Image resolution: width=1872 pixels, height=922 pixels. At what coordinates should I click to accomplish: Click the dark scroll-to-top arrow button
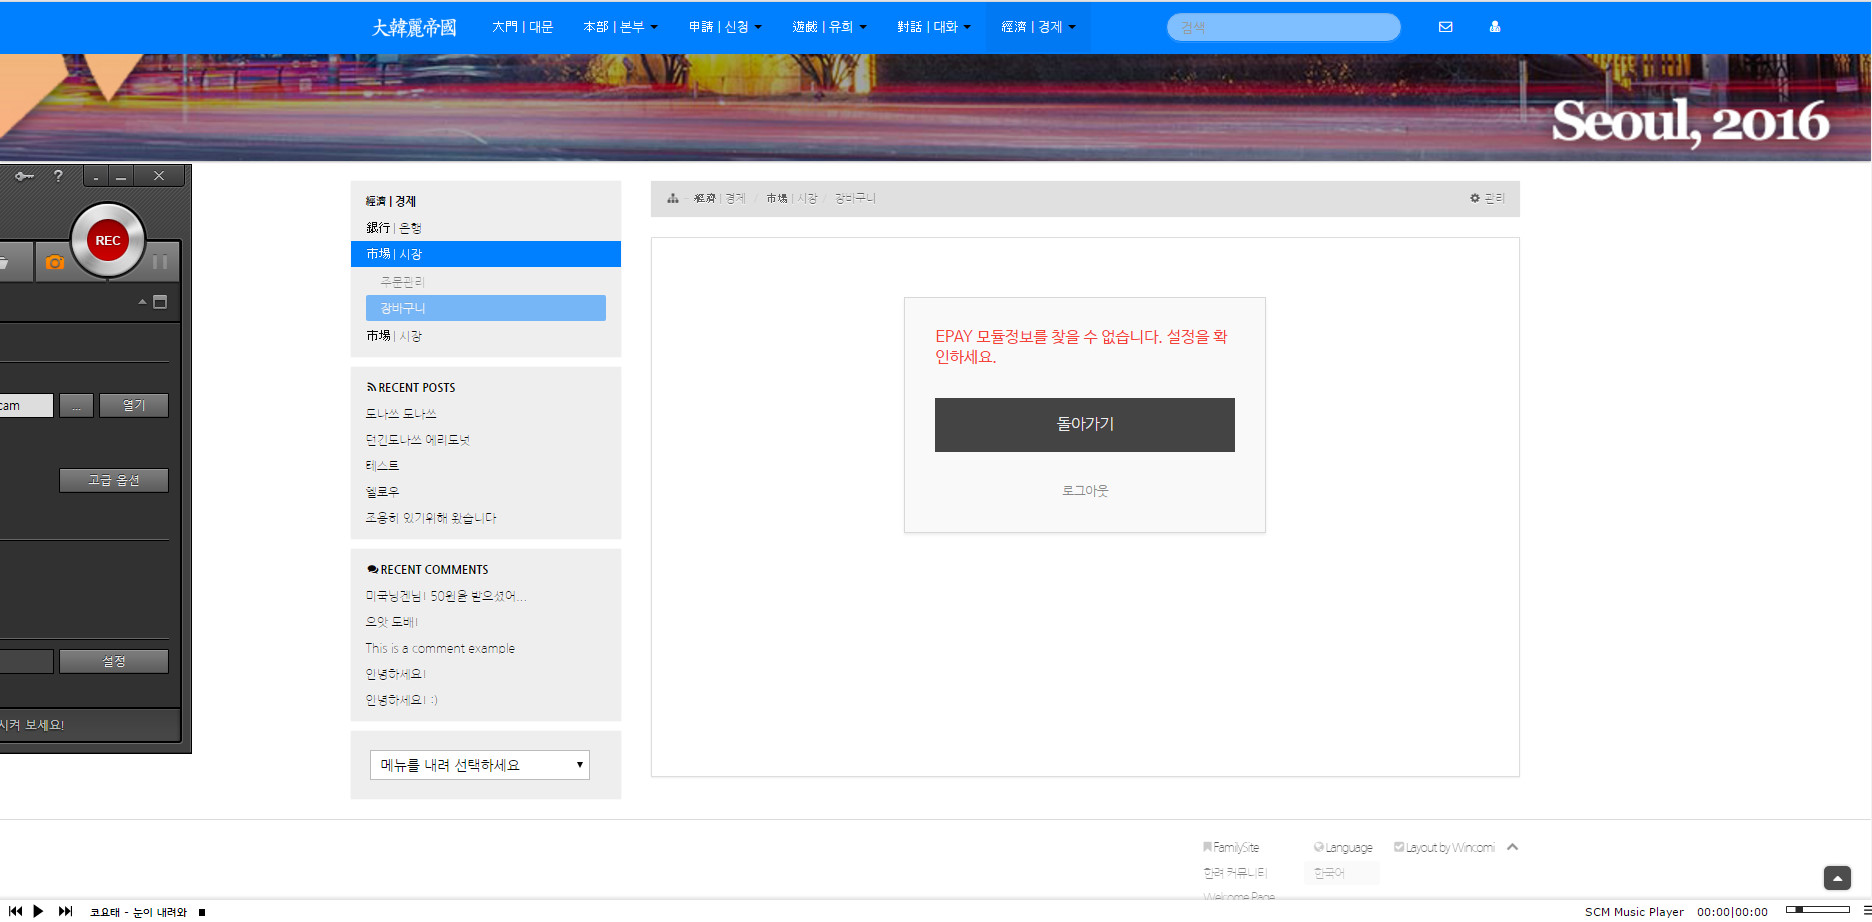[1837, 877]
